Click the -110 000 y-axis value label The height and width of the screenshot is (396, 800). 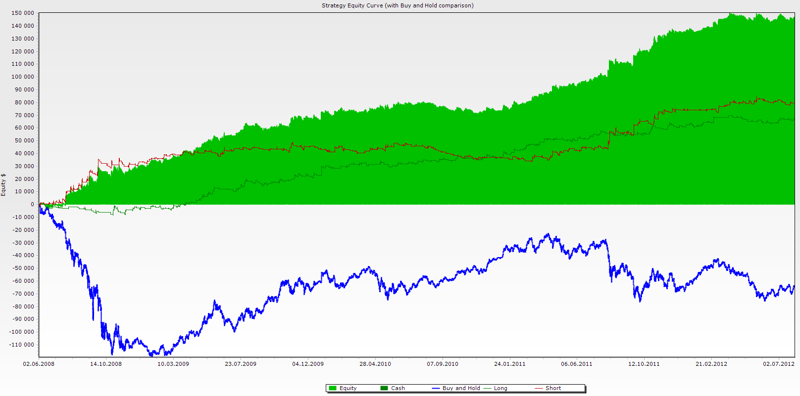[x=22, y=345]
